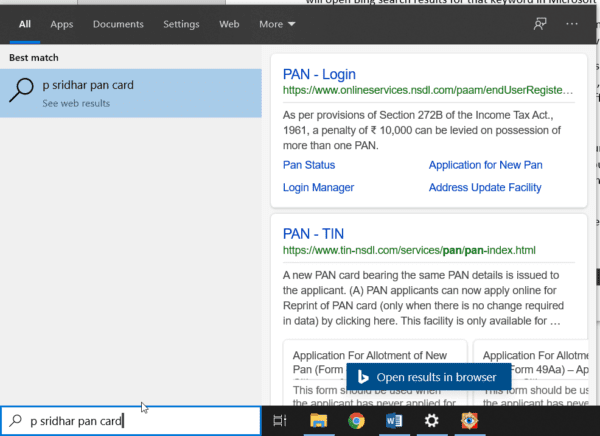
Task: Click 'See web results' under best match
Action: [x=76, y=103]
